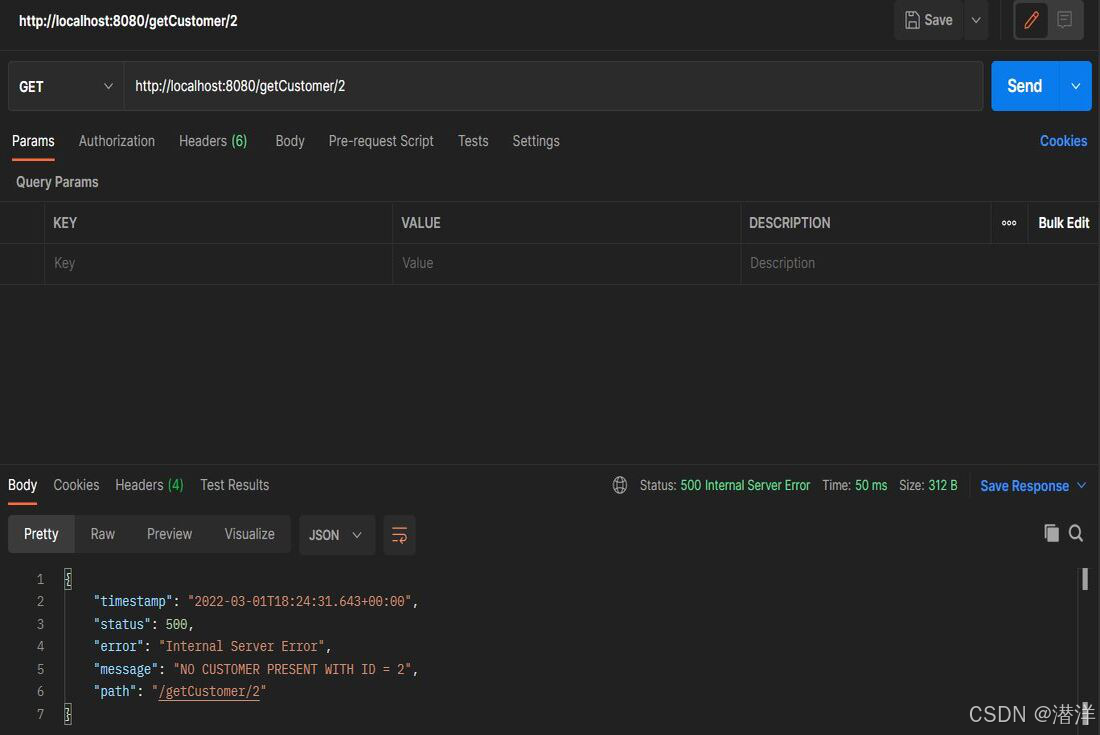Open the "/getCustomer/2" path link
Viewport: 1100px width, 735px height.
click(209, 692)
